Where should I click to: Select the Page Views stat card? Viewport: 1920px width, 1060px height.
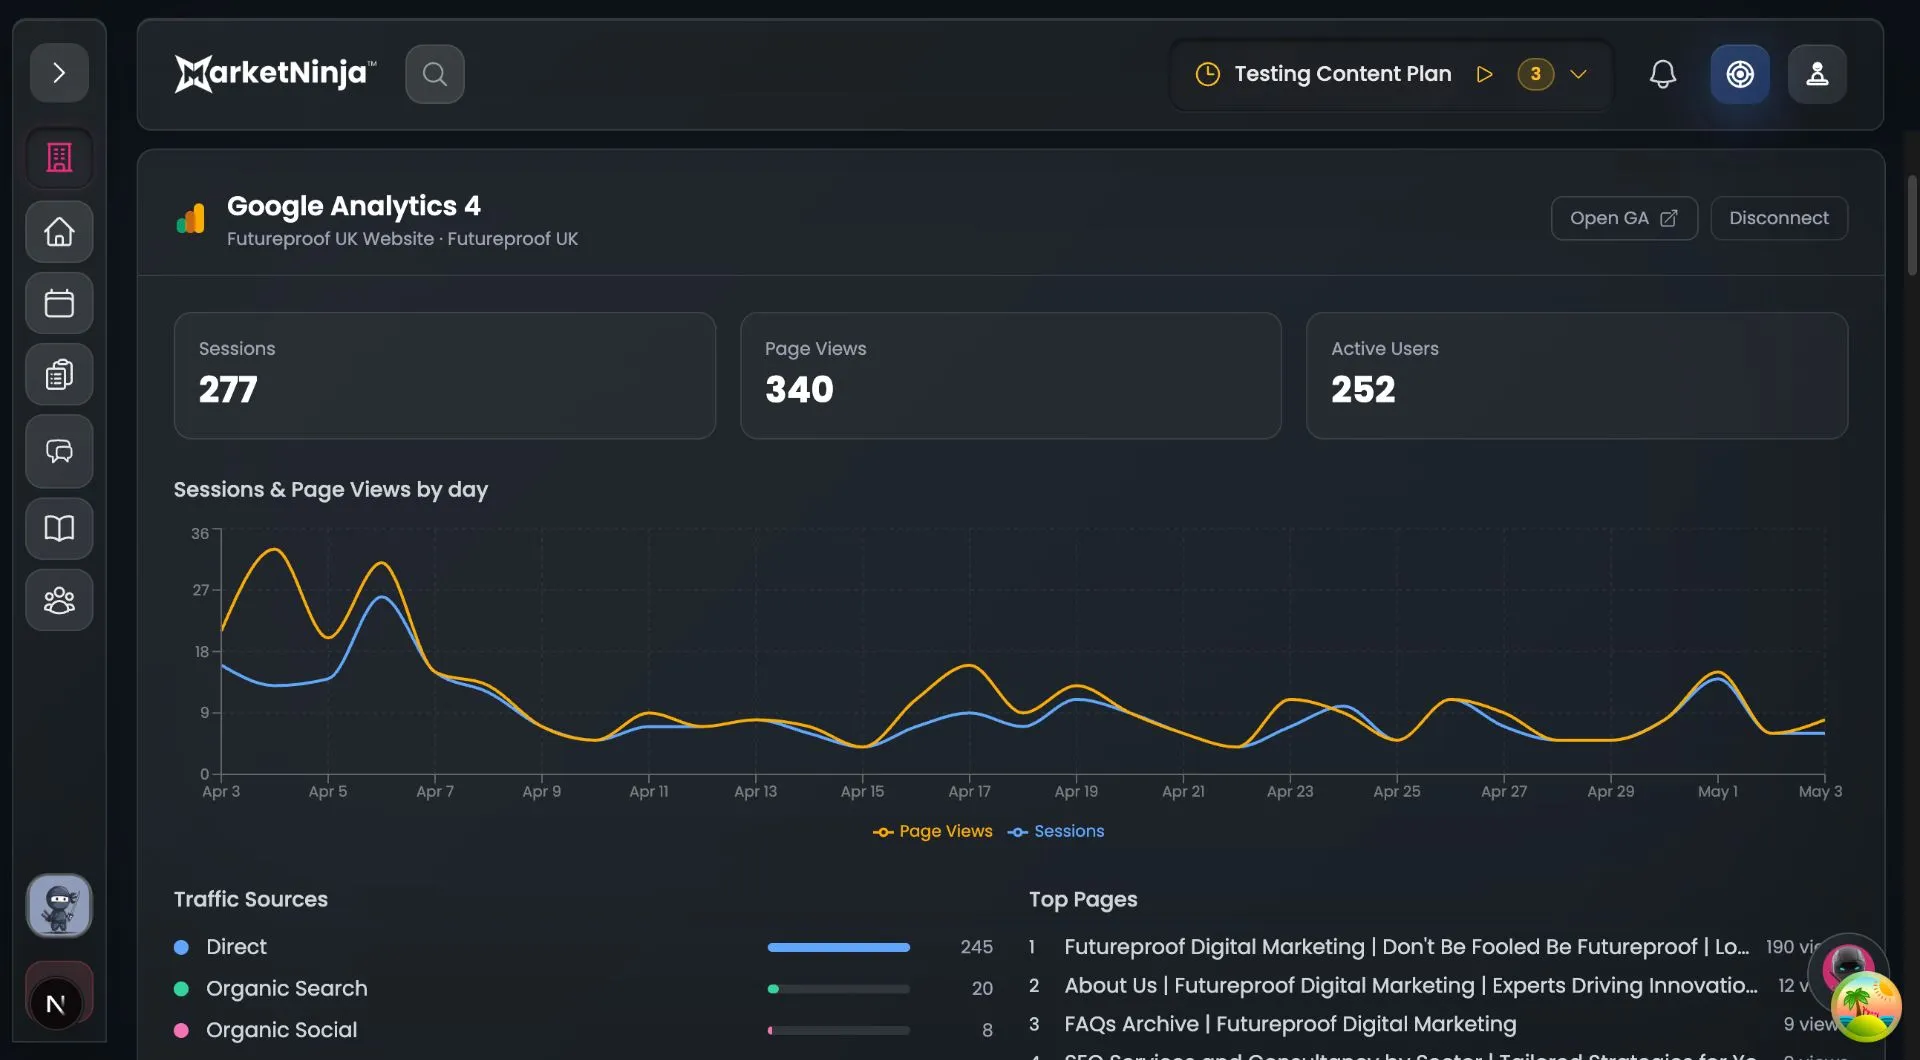click(1011, 376)
